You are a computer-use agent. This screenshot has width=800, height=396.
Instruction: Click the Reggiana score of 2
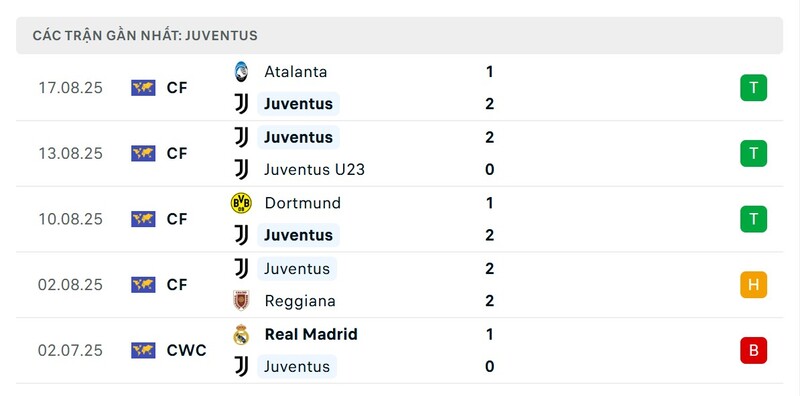tap(490, 301)
